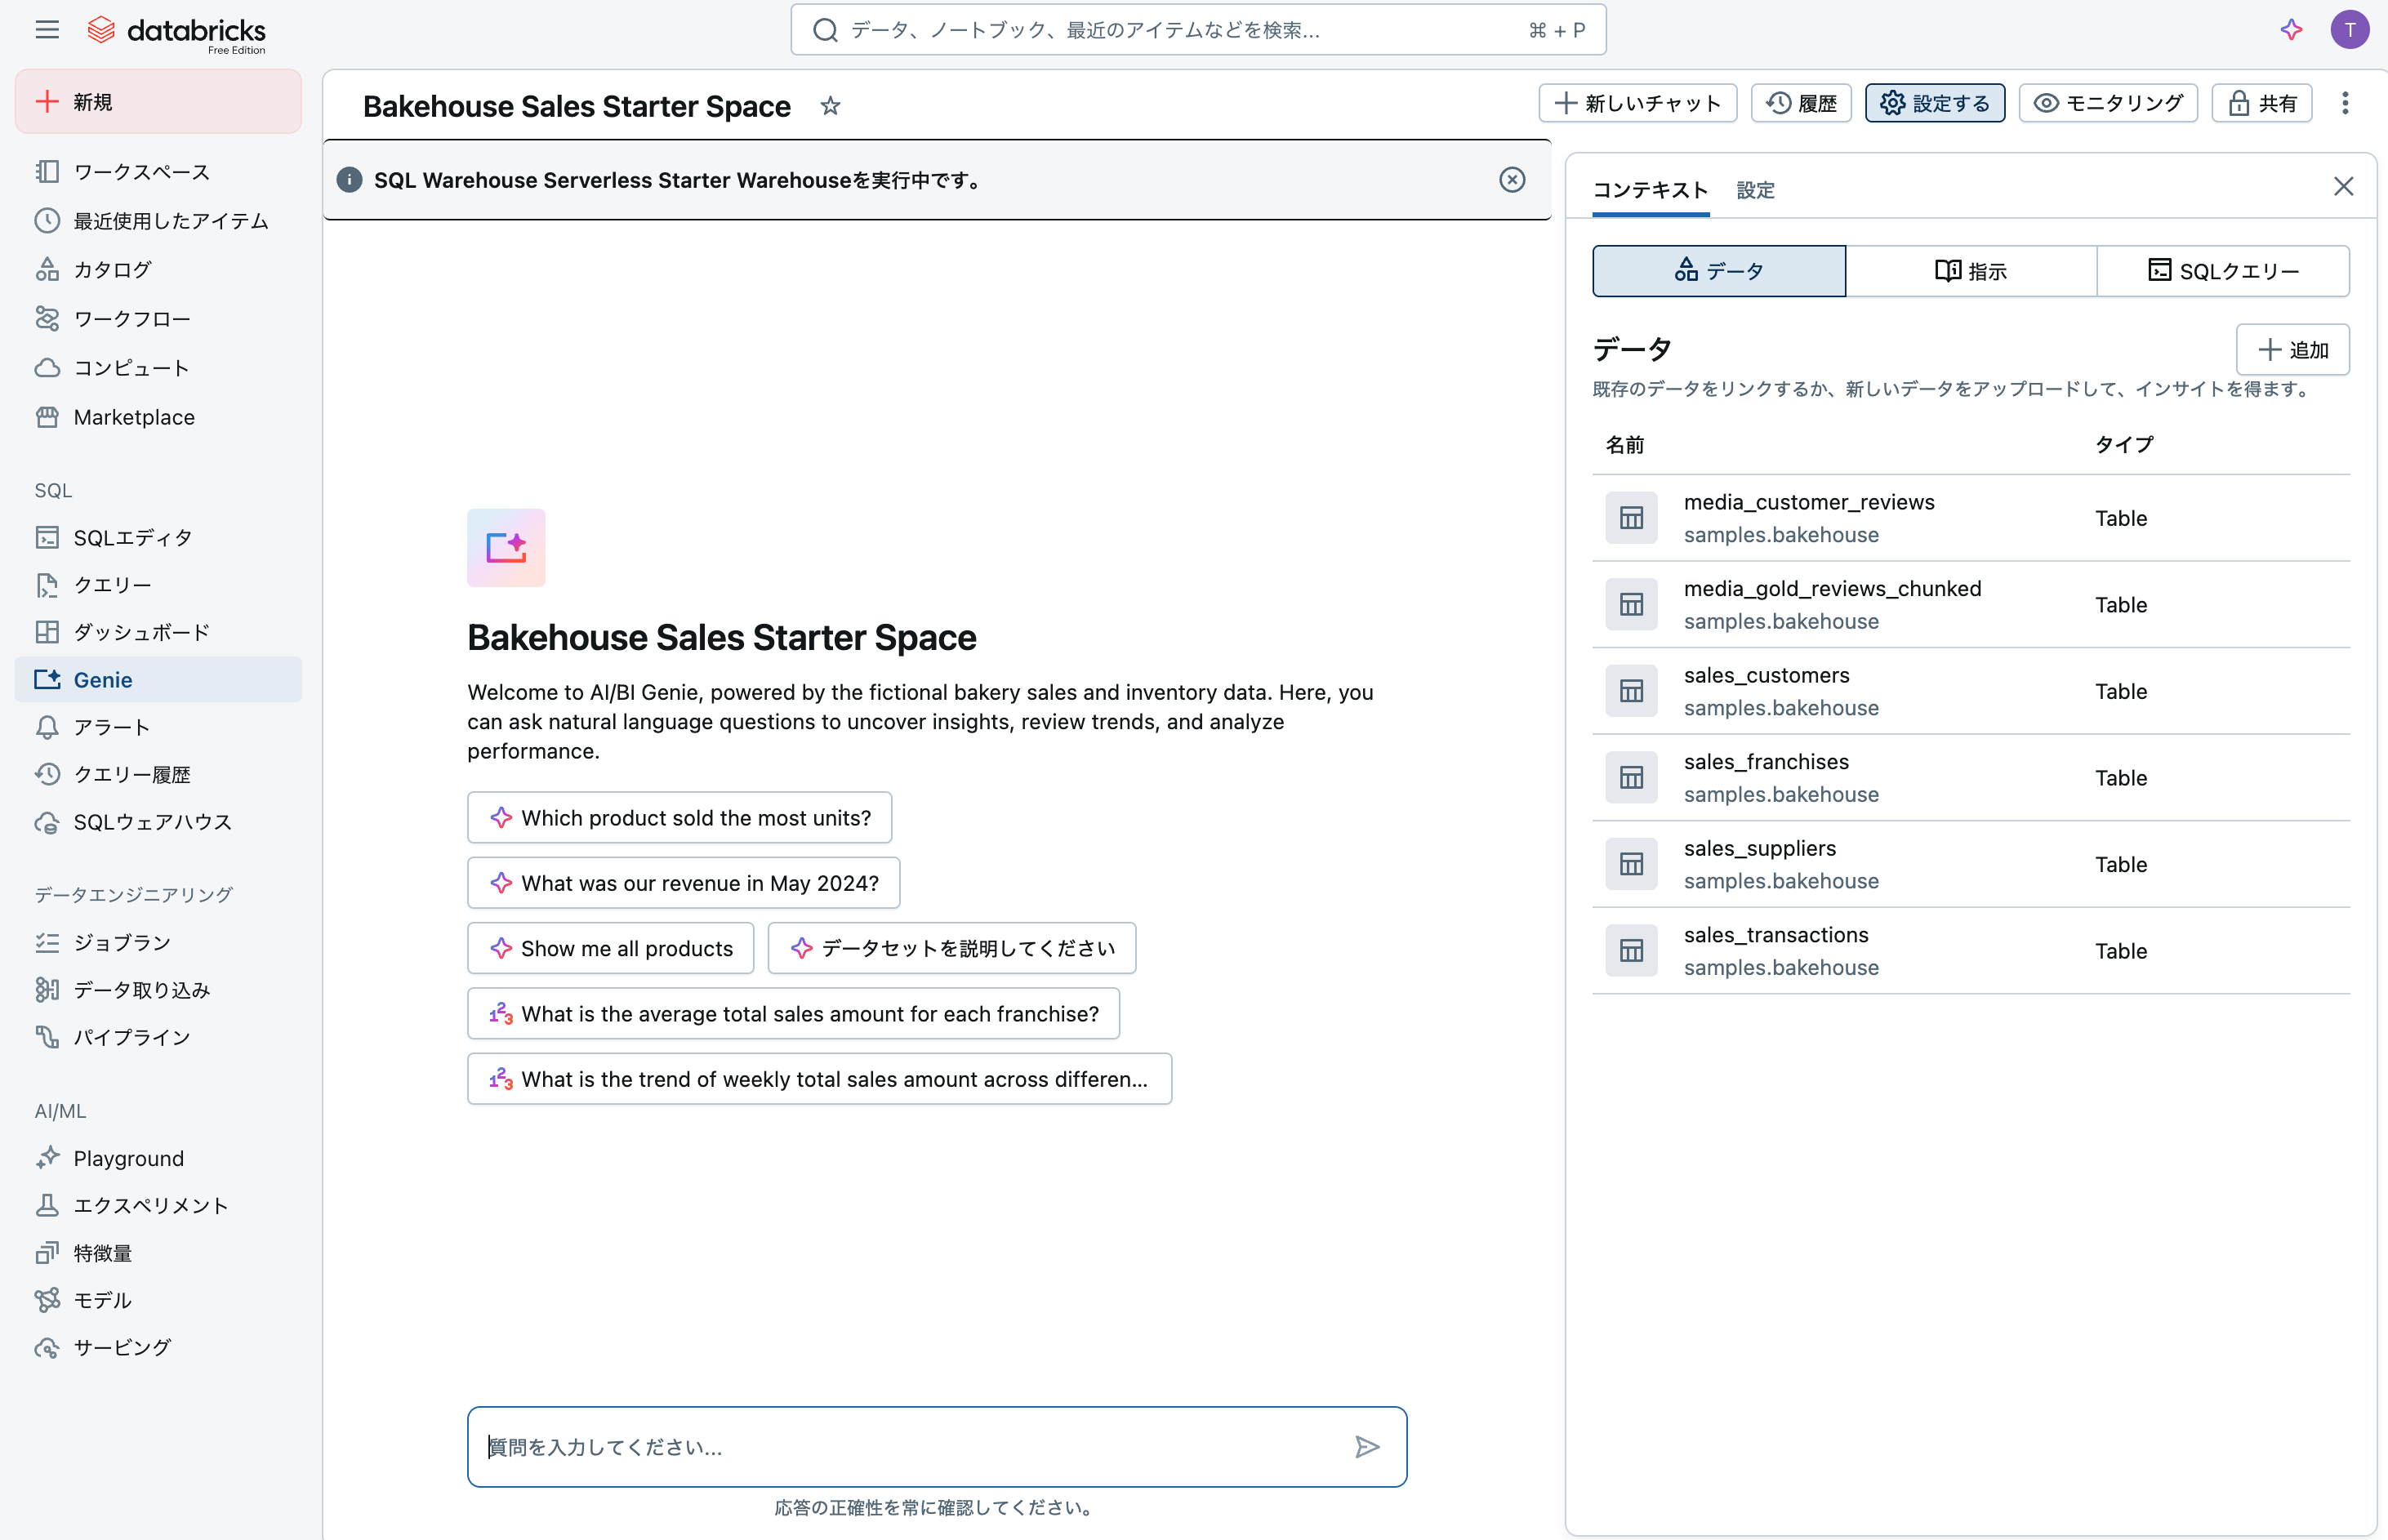2388x1540 pixels.
Task: Ask trend of weekly total sales amount
Action: click(x=820, y=1079)
